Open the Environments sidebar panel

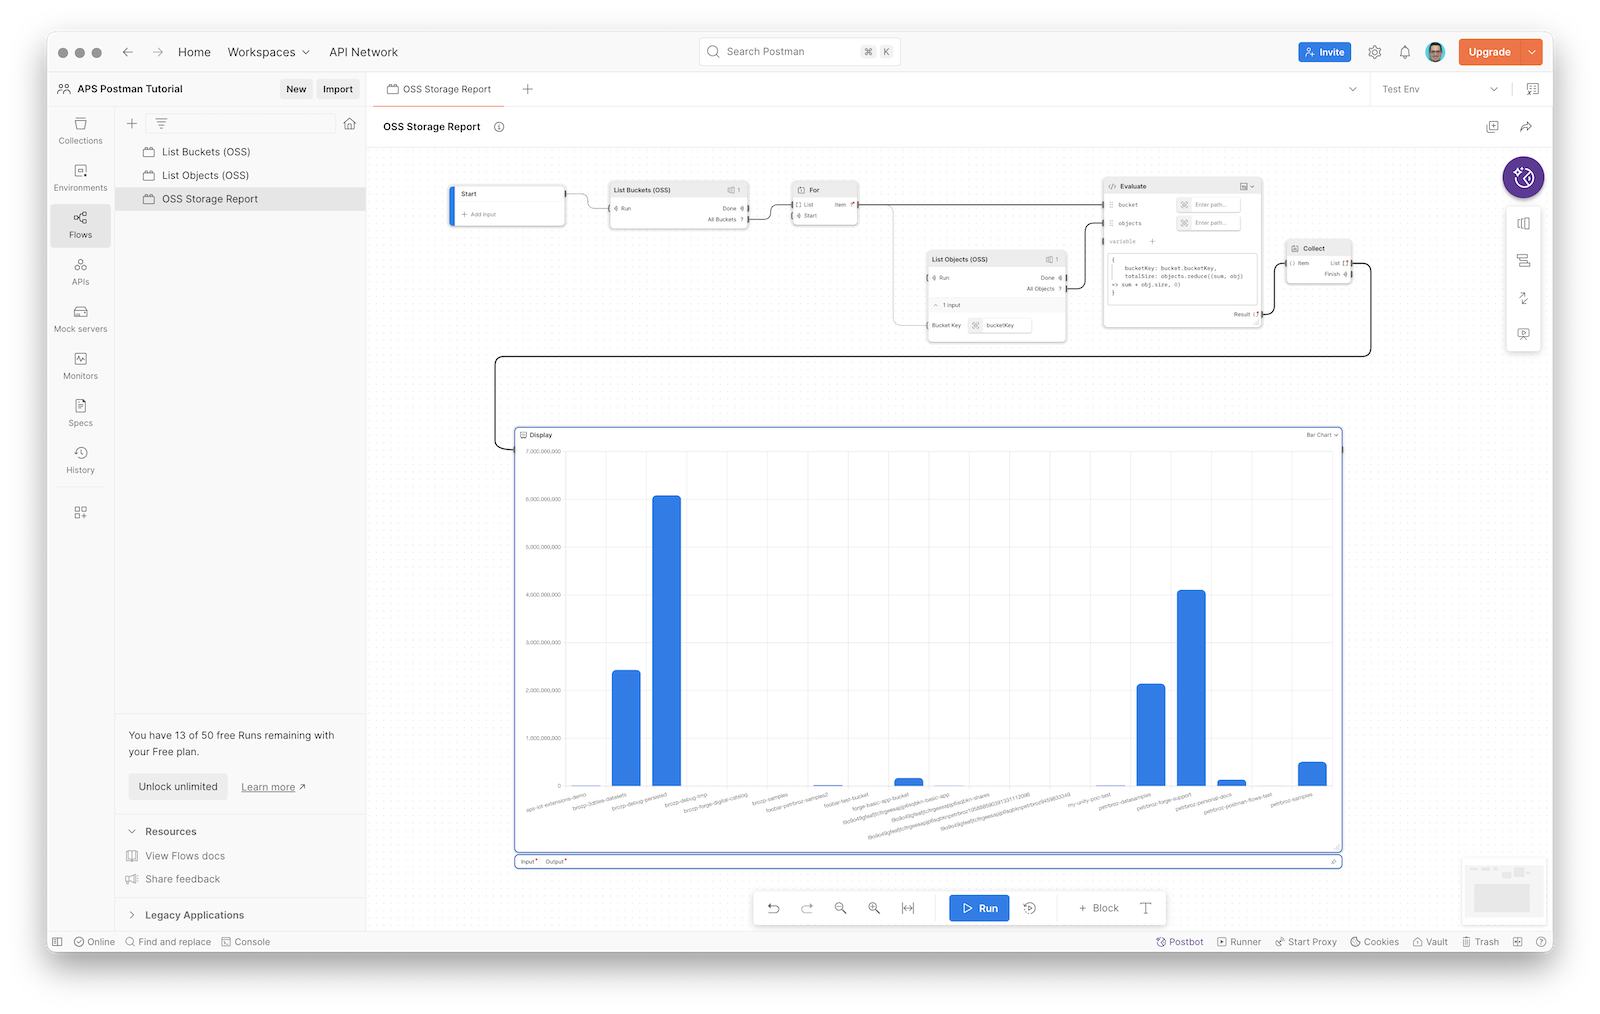[80, 177]
